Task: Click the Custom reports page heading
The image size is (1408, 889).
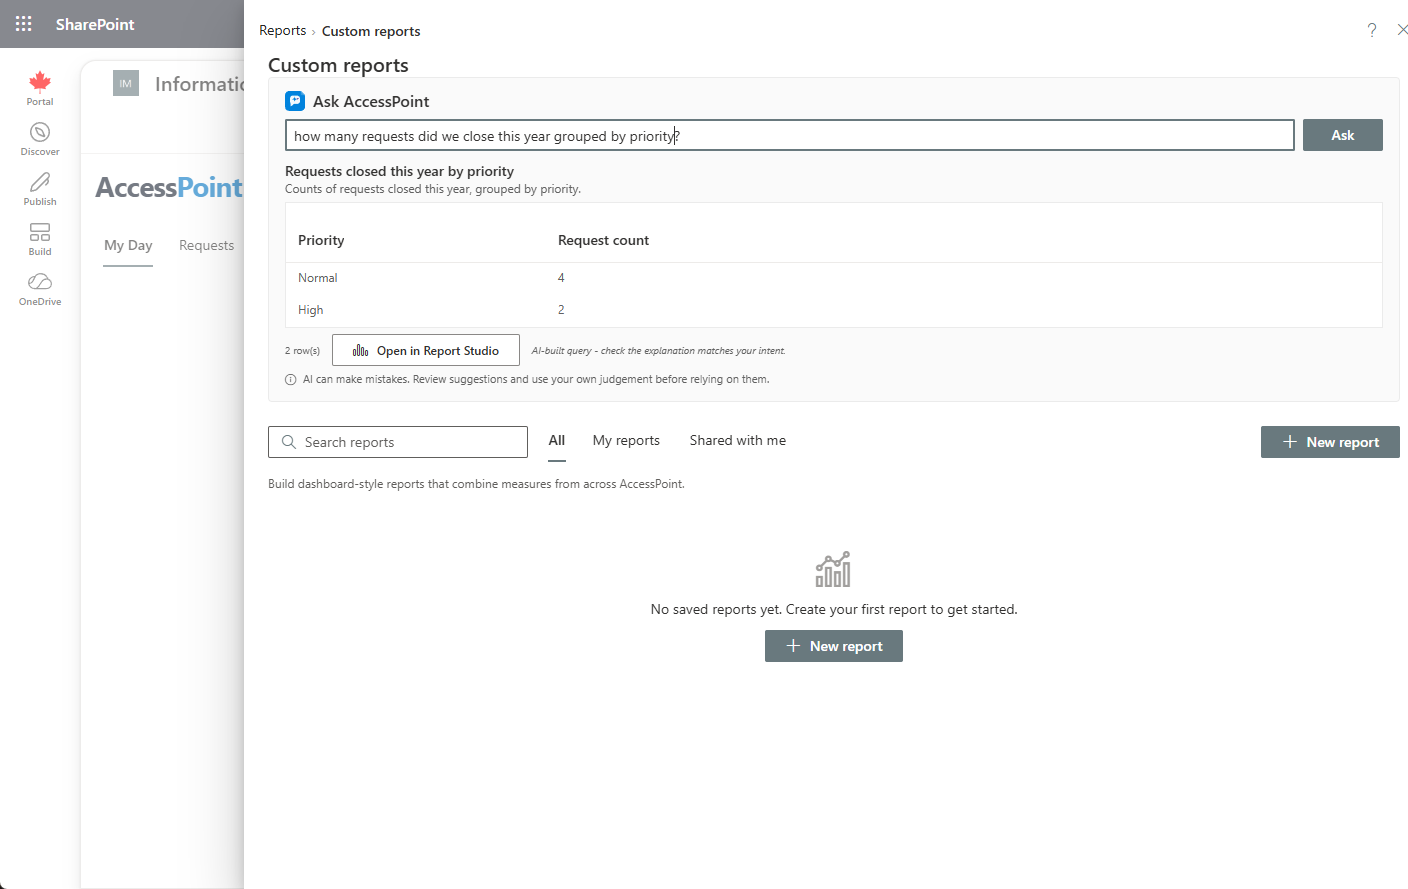Action: point(338,65)
